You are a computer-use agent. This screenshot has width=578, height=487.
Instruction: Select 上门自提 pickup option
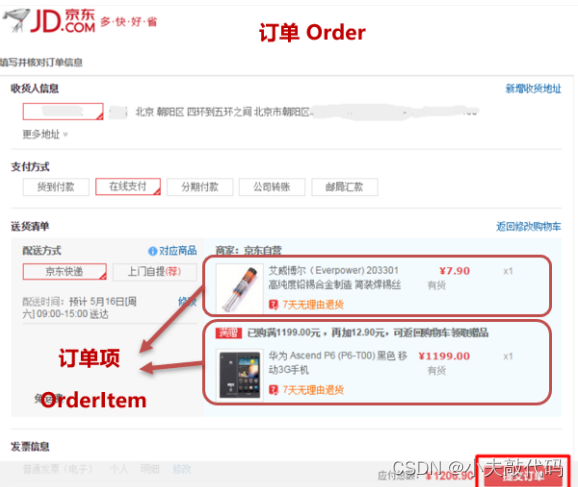pyautogui.click(x=154, y=272)
